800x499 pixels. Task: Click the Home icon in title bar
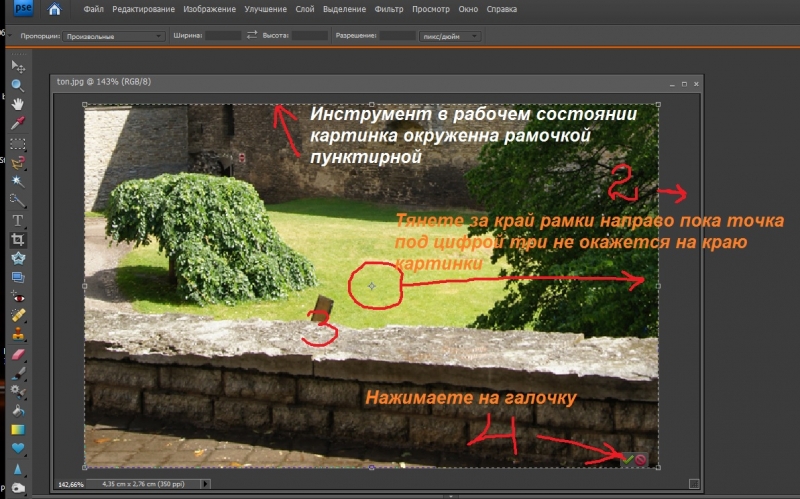[x=54, y=10]
